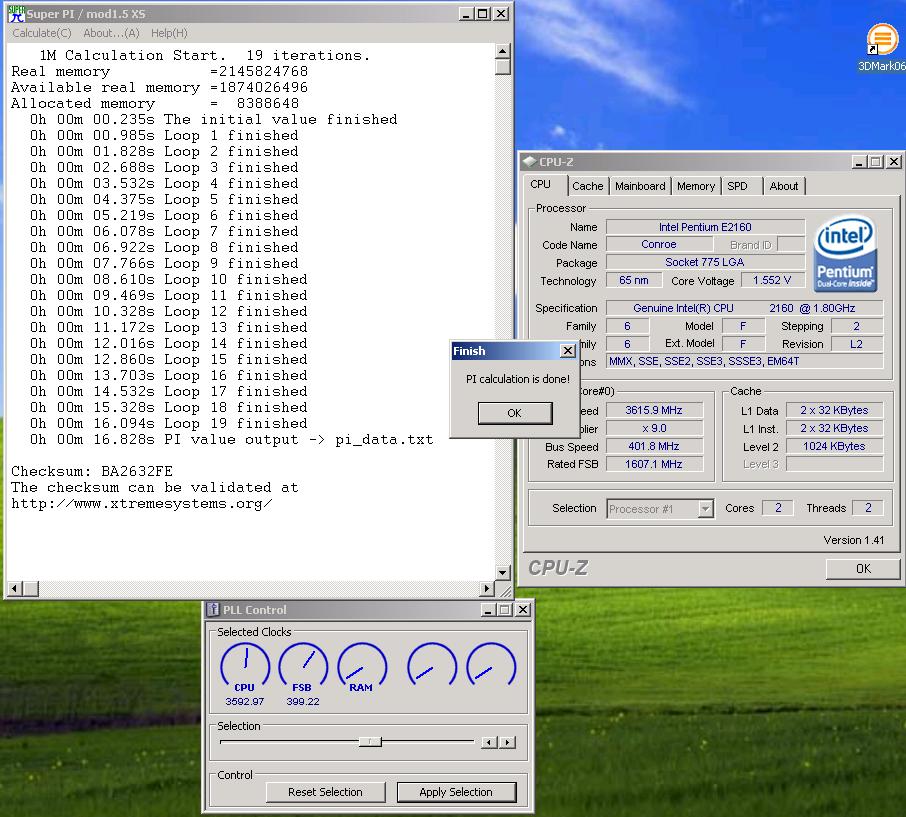Click the FSB value 399.22 in PLL Control

pos(303,701)
